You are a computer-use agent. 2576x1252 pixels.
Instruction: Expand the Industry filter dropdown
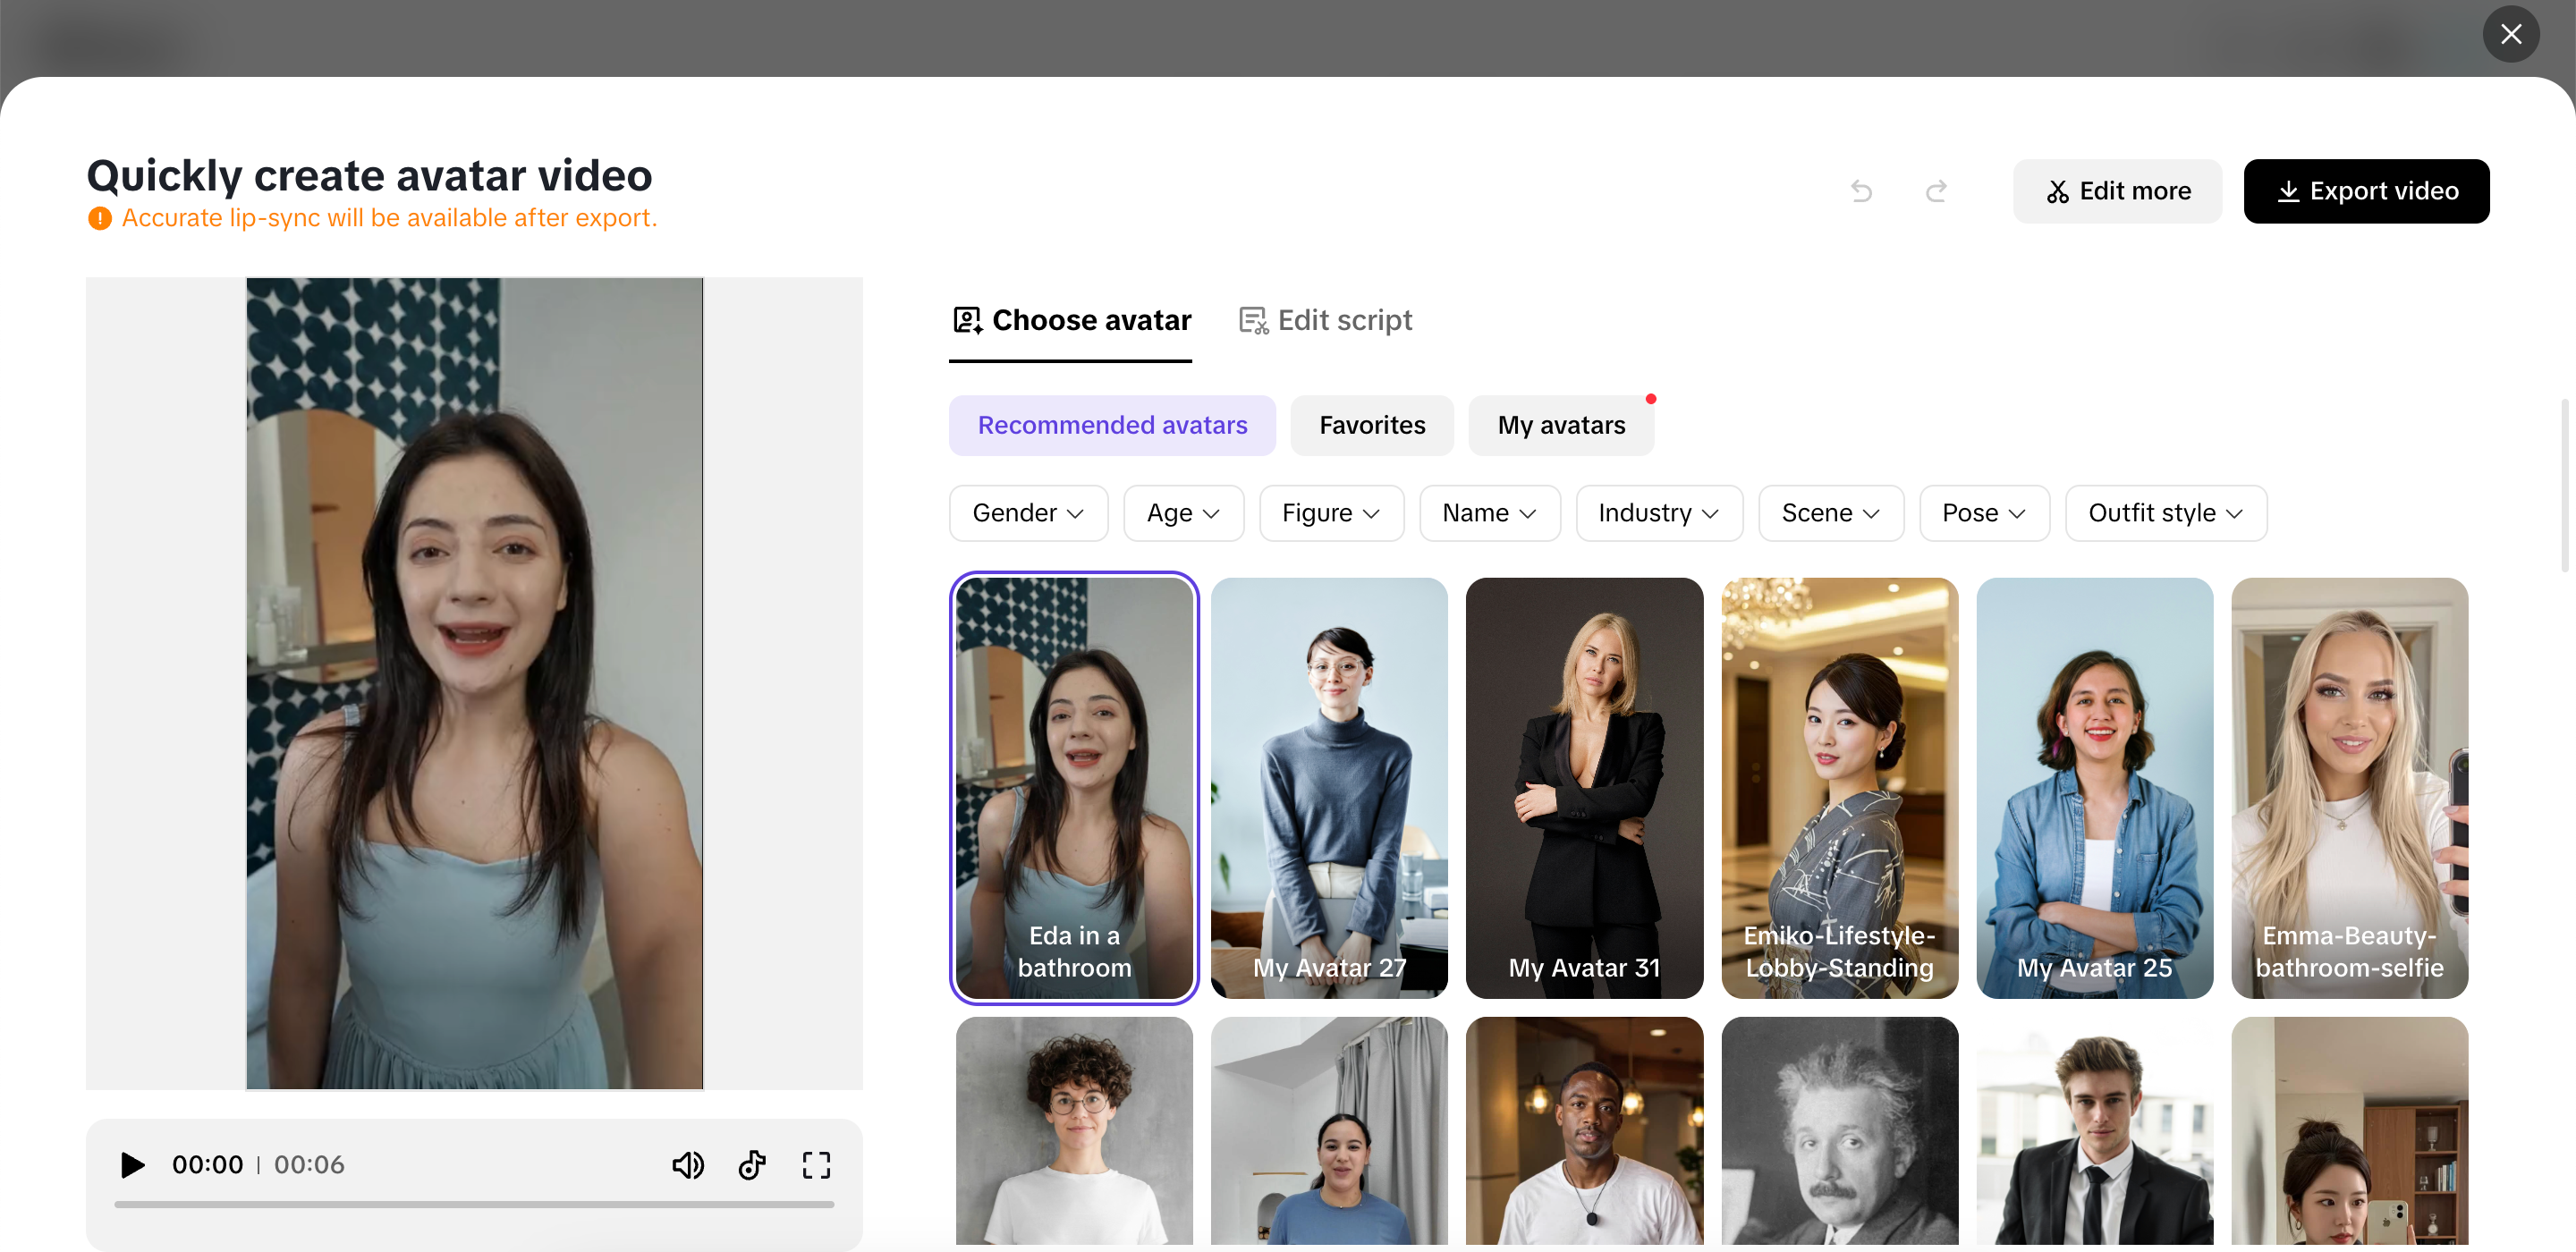(x=1658, y=513)
